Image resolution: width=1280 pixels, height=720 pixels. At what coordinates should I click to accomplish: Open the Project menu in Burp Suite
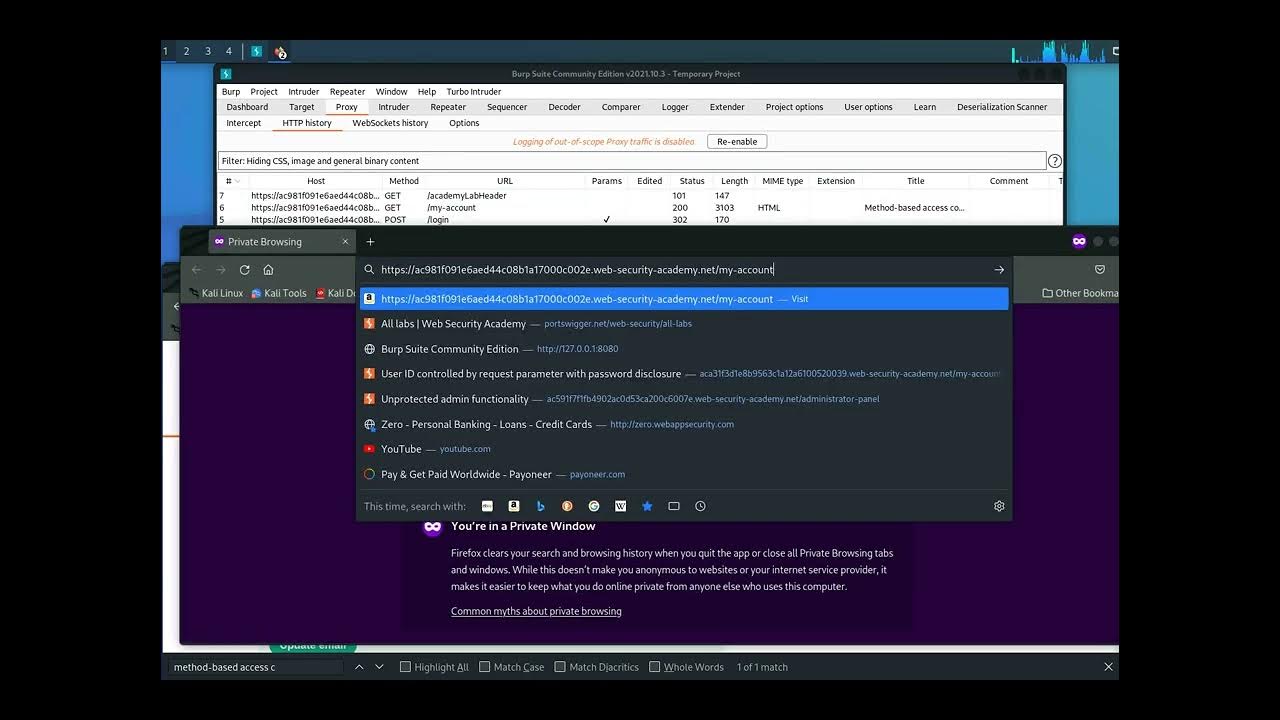pos(264,91)
